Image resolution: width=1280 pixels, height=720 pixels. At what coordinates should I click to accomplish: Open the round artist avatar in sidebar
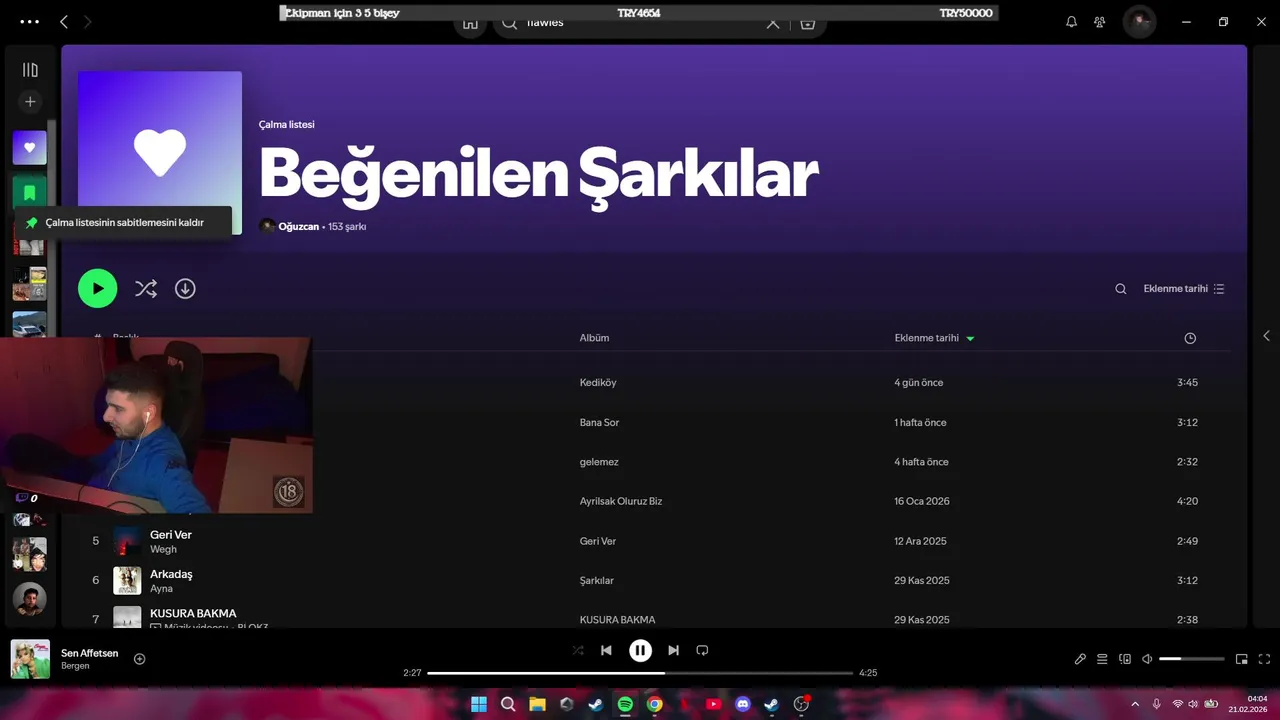tap(30, 599)
